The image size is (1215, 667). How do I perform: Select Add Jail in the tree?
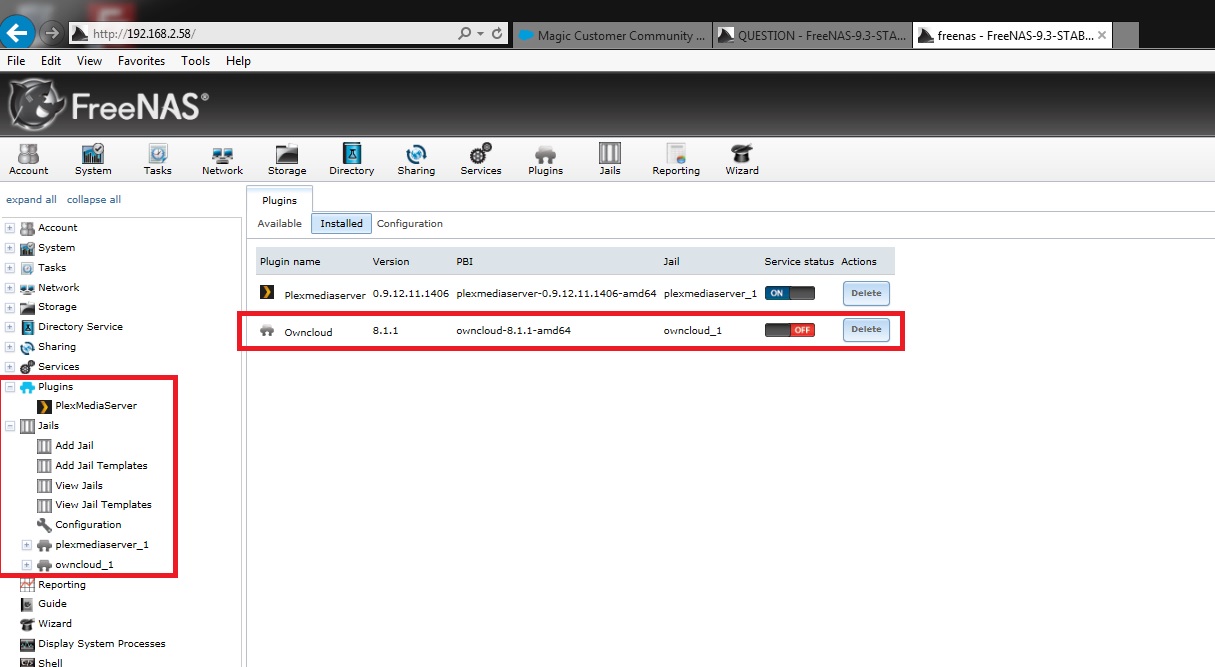pyautogui.click(x=74, y=446)
